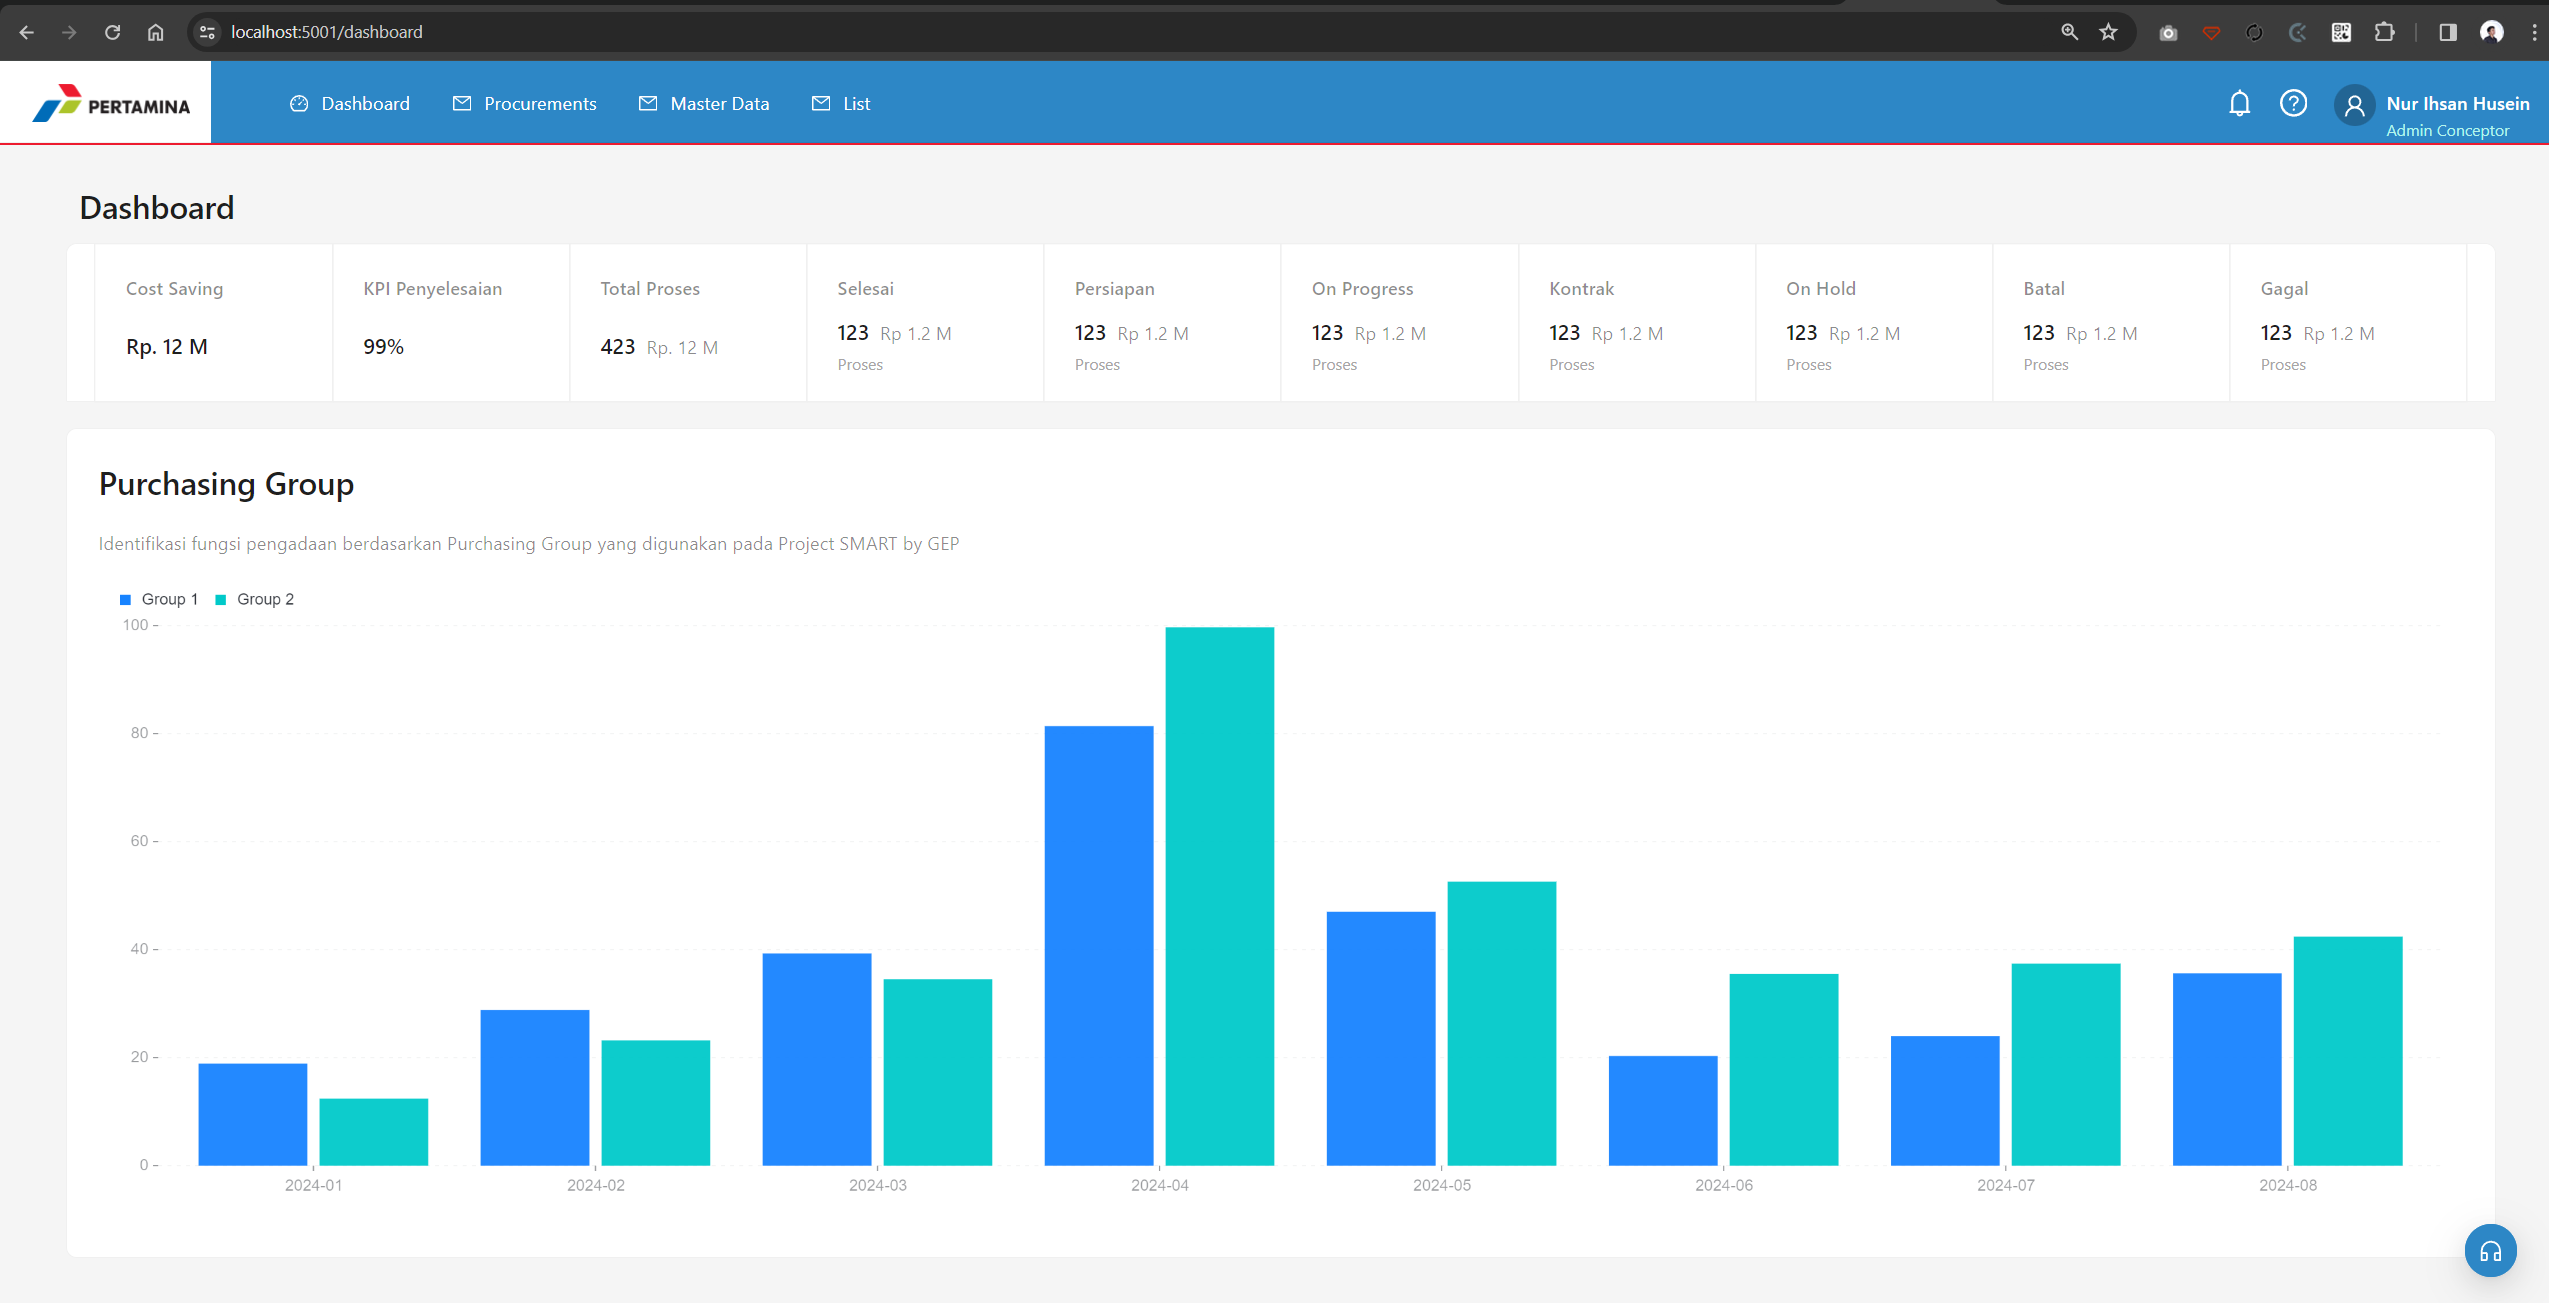Bookmark this page with the star icon
The image size is (2549, 1303).
tap(2108, 32)
